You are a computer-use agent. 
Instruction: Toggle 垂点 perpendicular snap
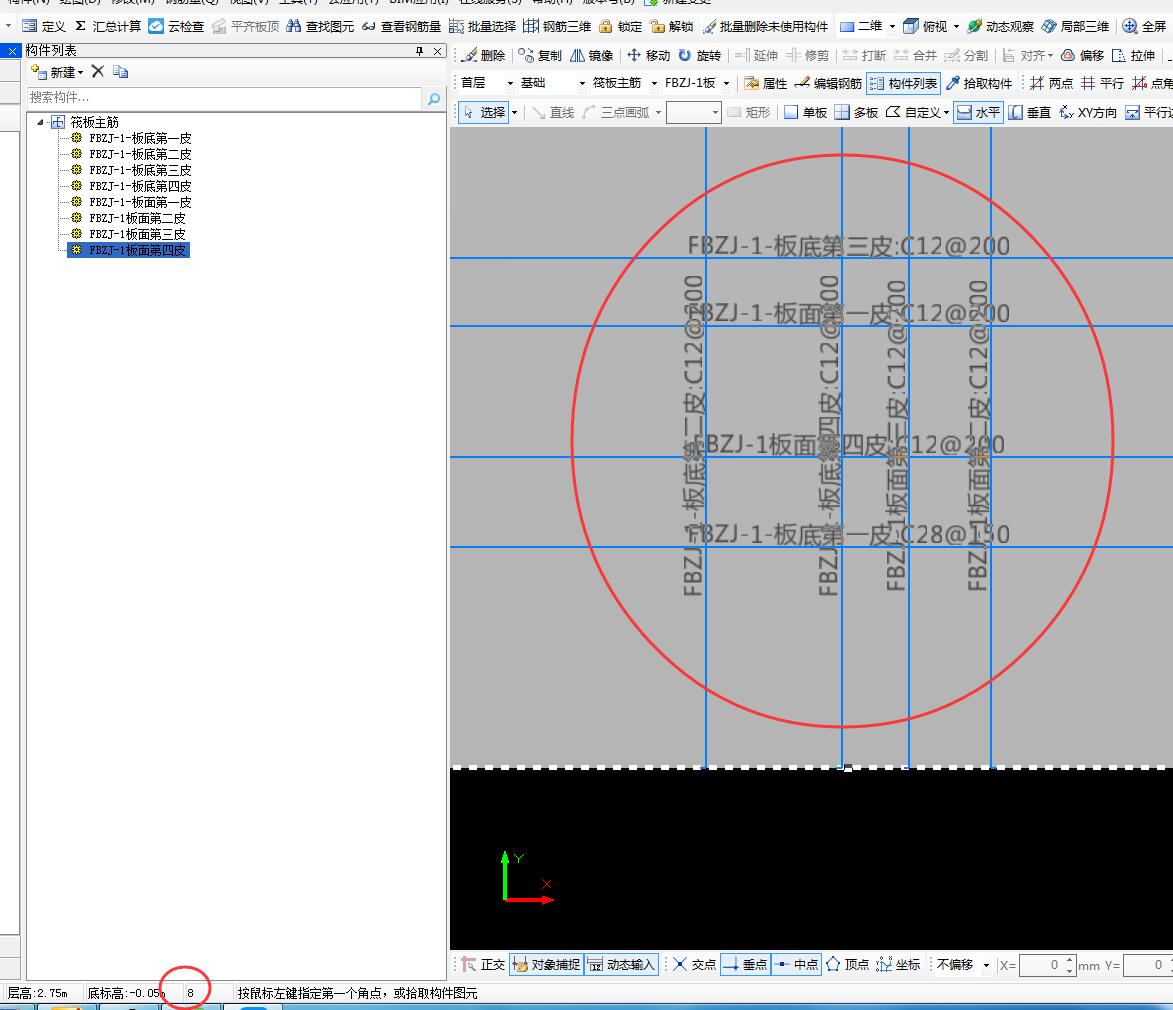point(746,964)
